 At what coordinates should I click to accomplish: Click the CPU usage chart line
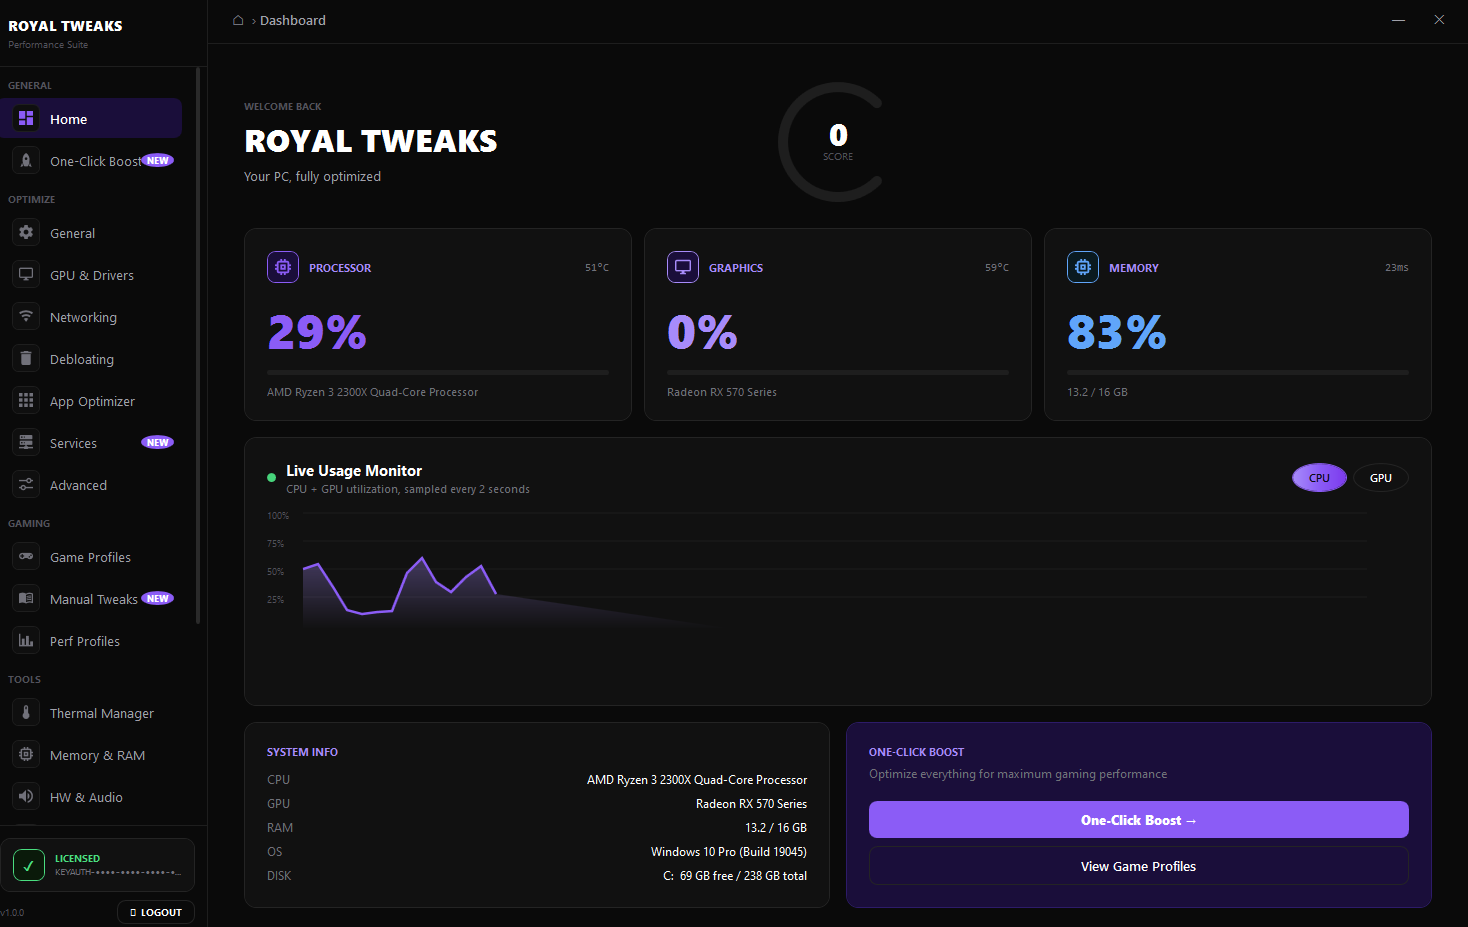tap(400, 585)
